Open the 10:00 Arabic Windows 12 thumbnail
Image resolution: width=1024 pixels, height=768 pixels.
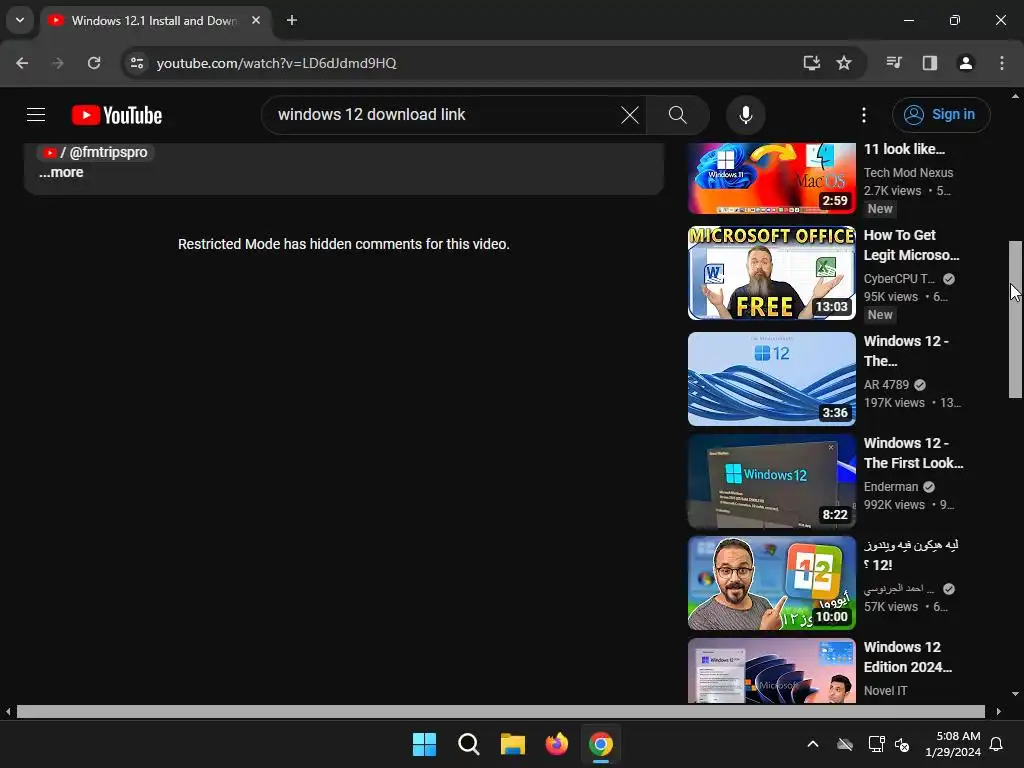771,583
